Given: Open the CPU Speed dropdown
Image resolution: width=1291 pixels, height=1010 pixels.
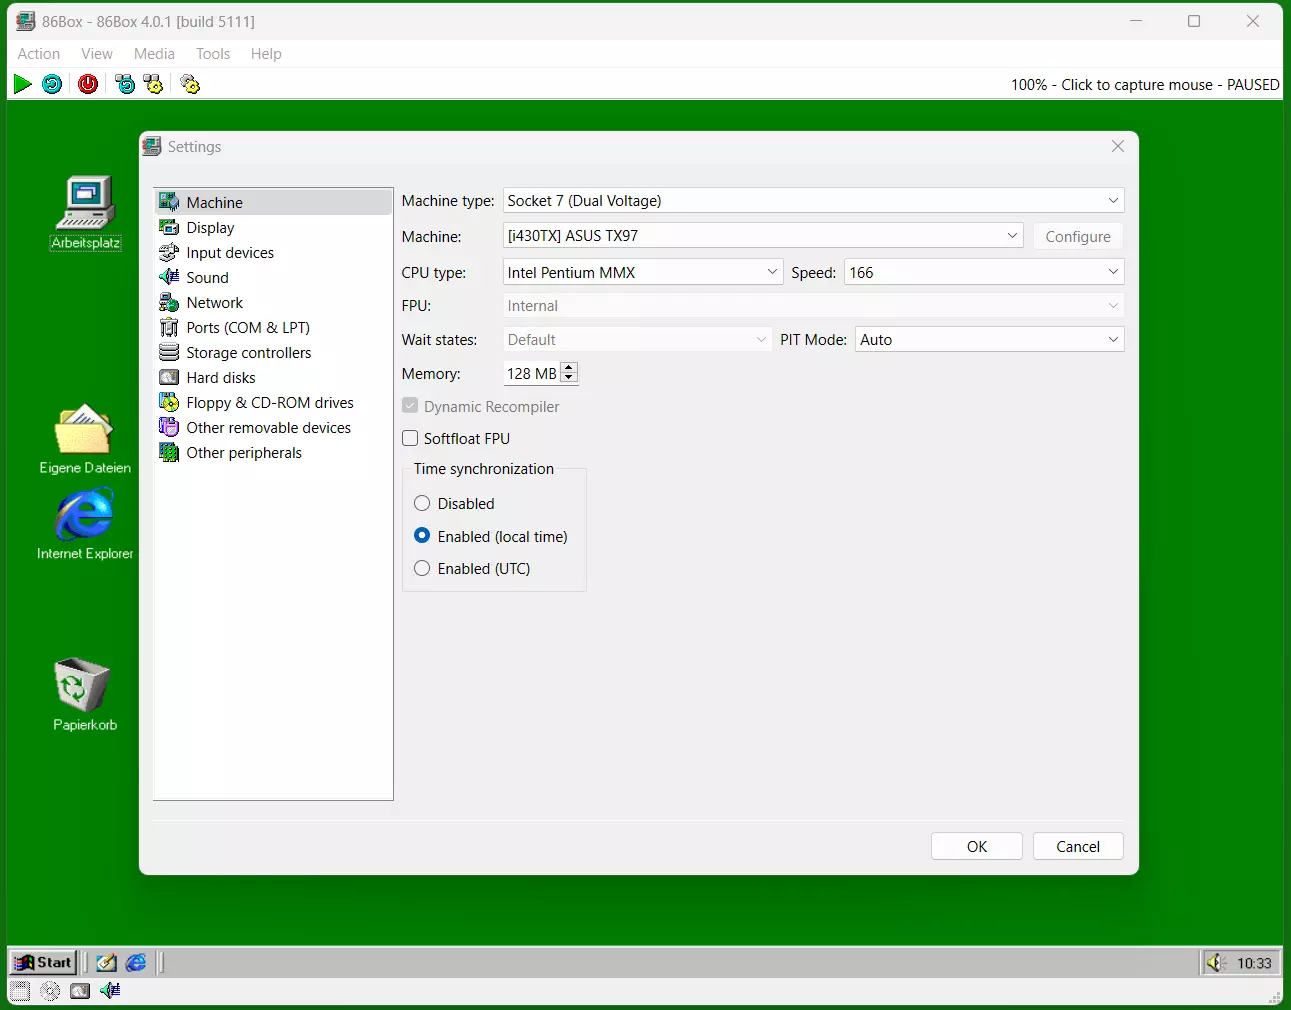Looking at the screenshot, I should 984,272.
